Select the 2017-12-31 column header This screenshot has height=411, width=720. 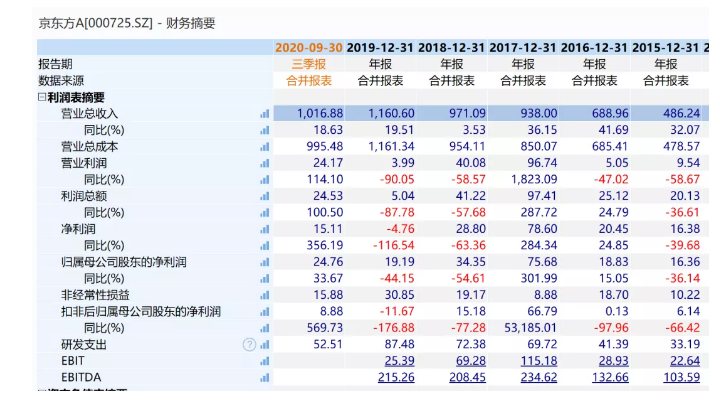pyautogui.click(x=523, y=48)
